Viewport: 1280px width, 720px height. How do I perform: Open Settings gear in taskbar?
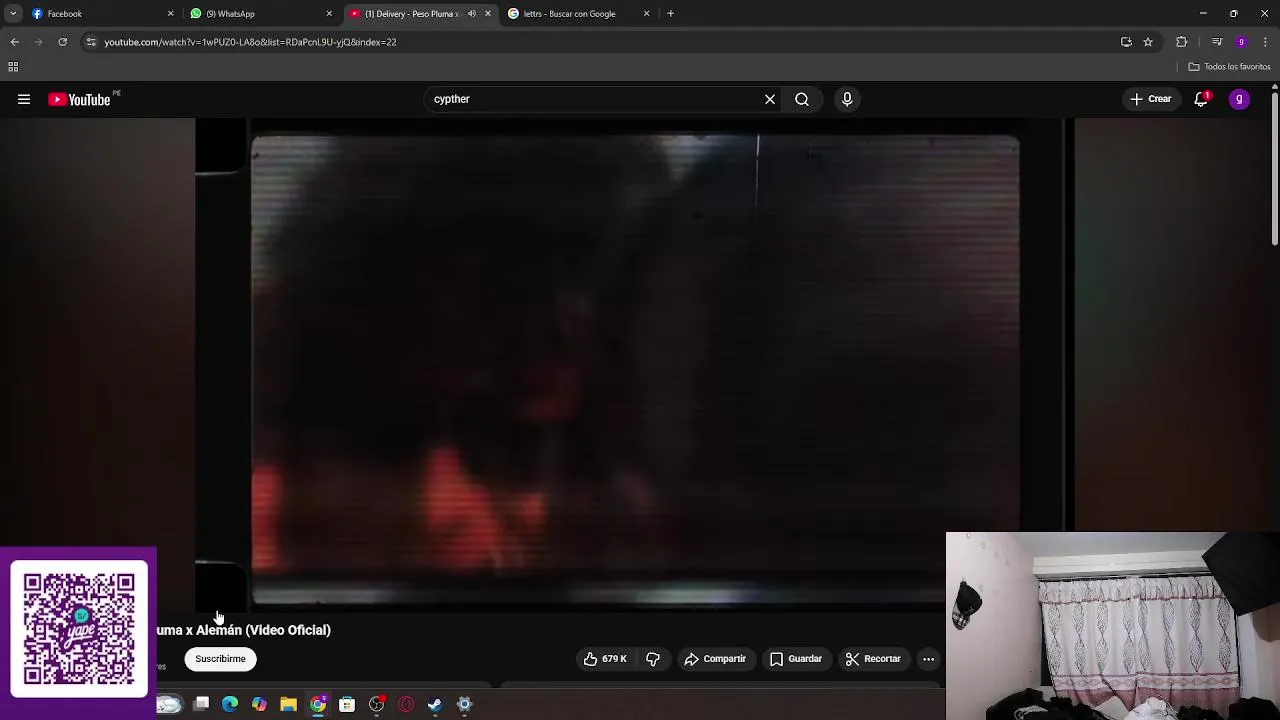coord(464,704)
